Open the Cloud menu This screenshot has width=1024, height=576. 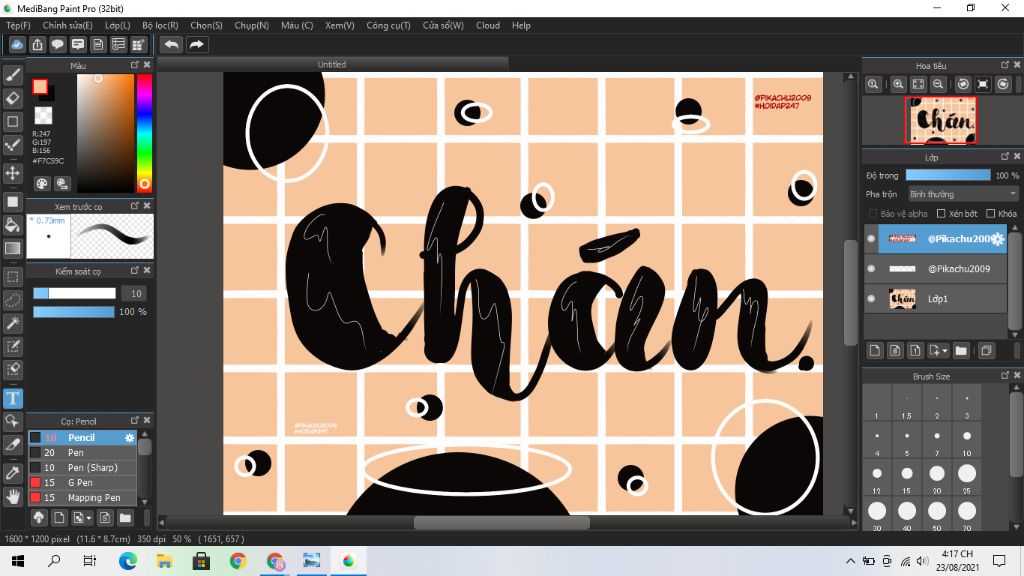coord(488,25)
